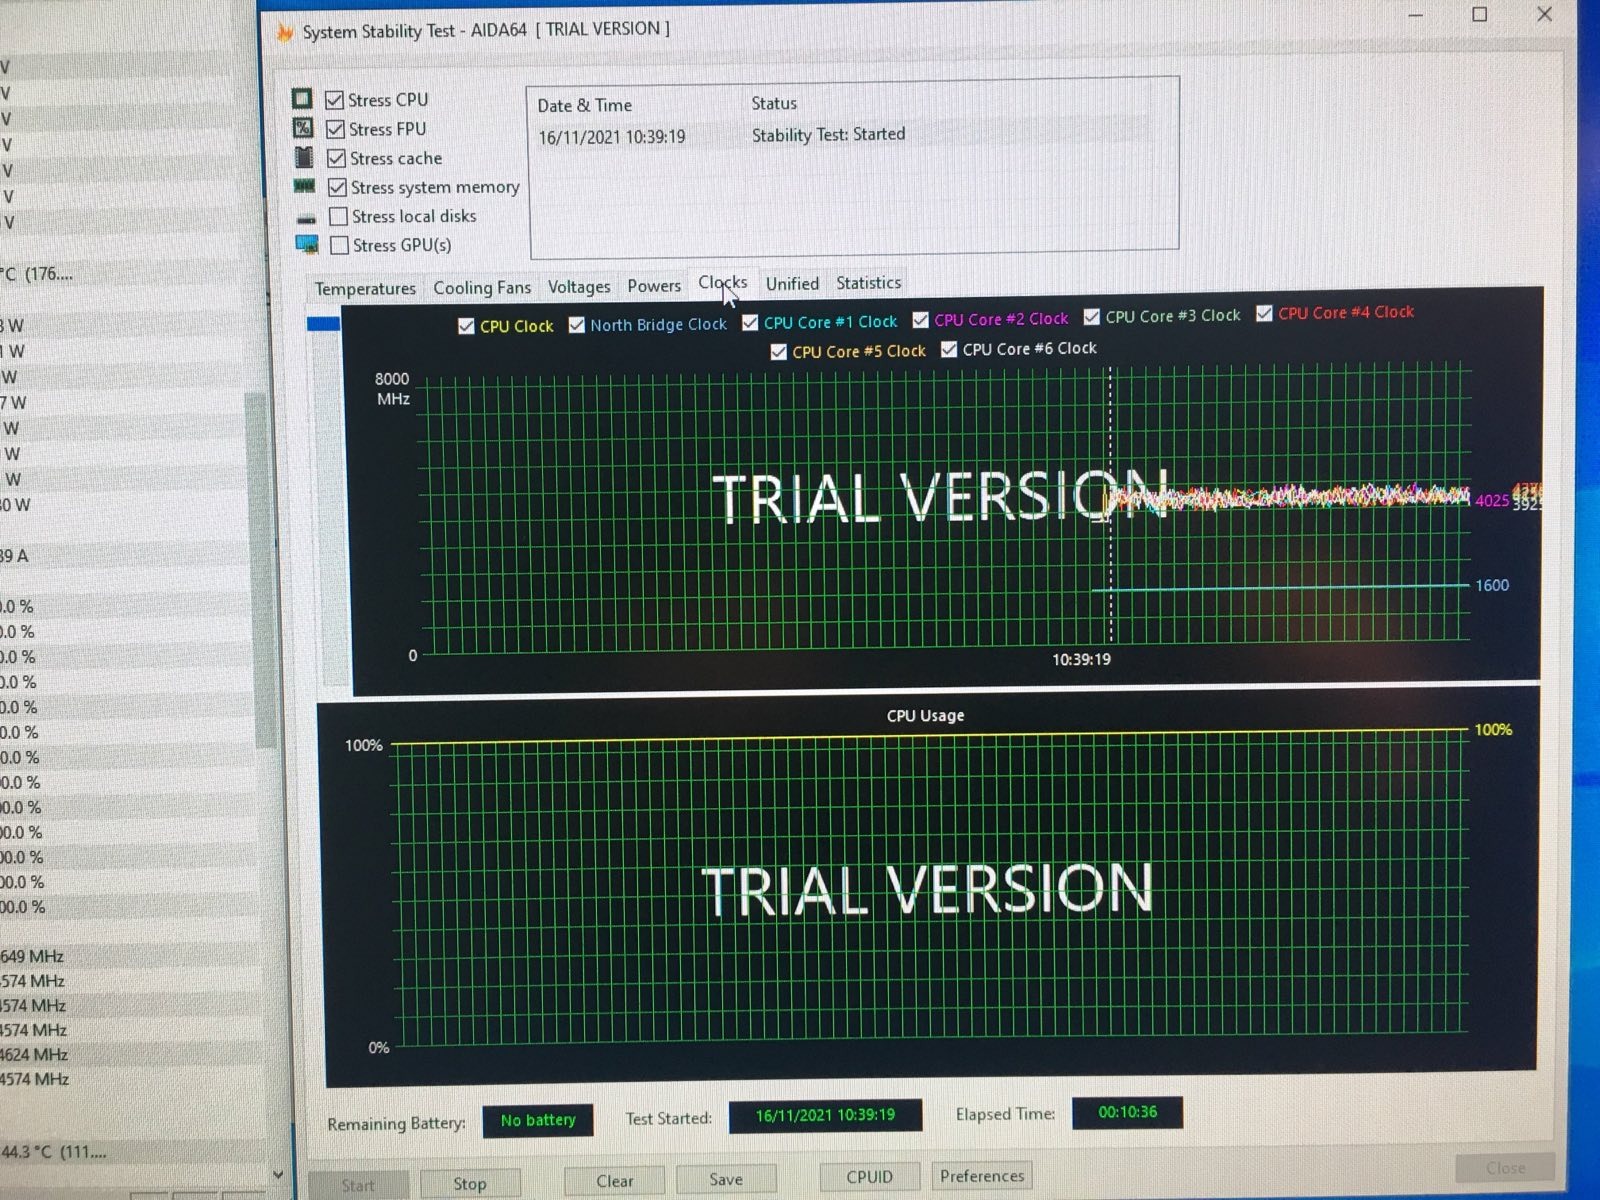Click the 4624 MHz reading in left panel
This screenshot has width=1600, height=1200.
click(34, 1054)
